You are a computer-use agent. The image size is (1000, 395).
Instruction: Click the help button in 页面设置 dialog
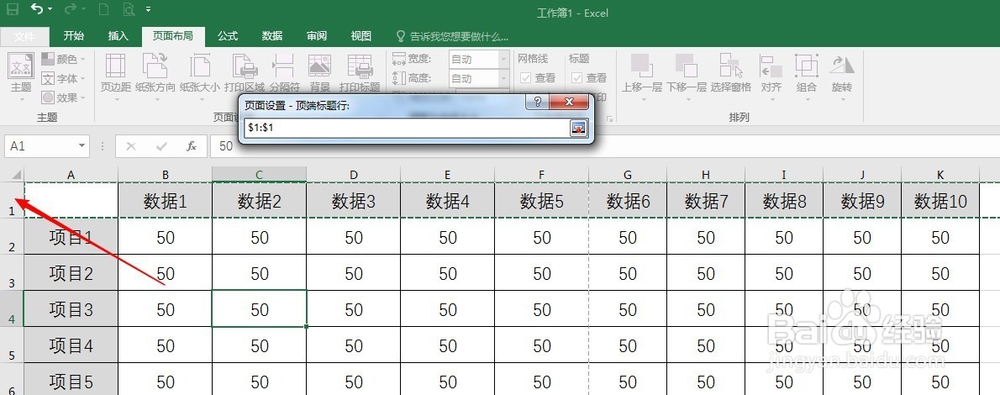[x=538, y=102]
